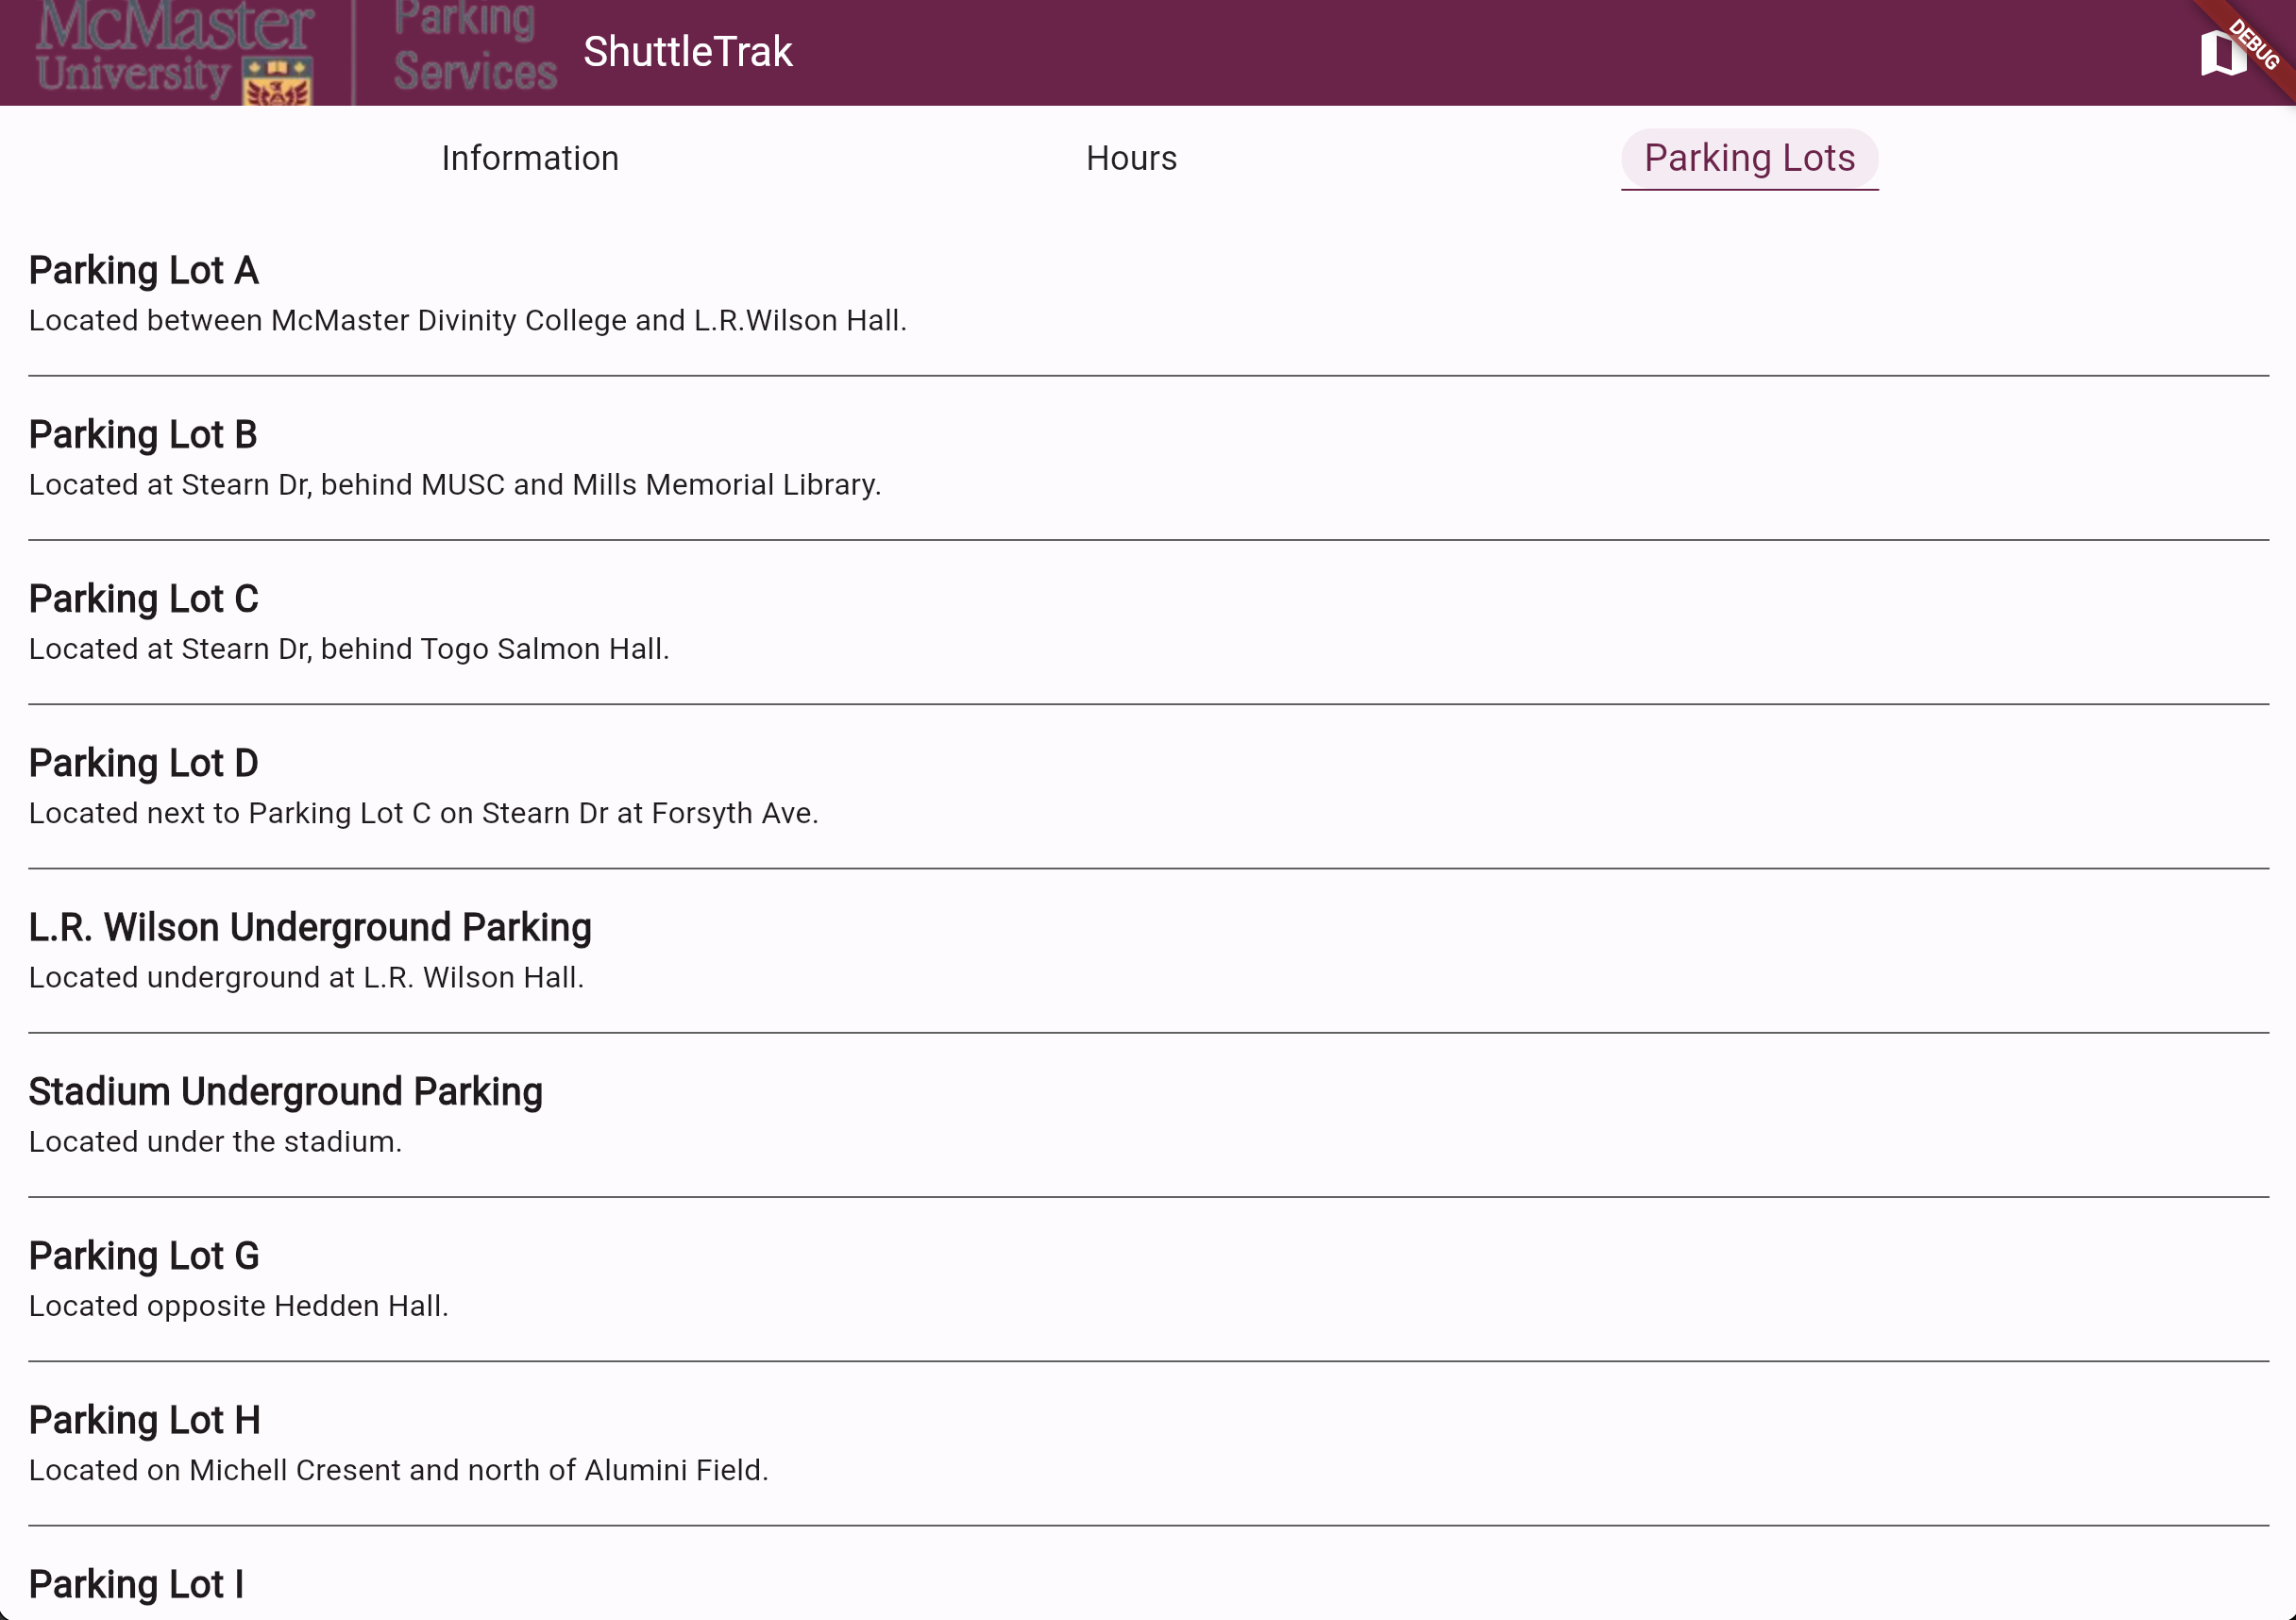
Task: Select the Parking Lot A entry
Action: [x=143, y=271]
